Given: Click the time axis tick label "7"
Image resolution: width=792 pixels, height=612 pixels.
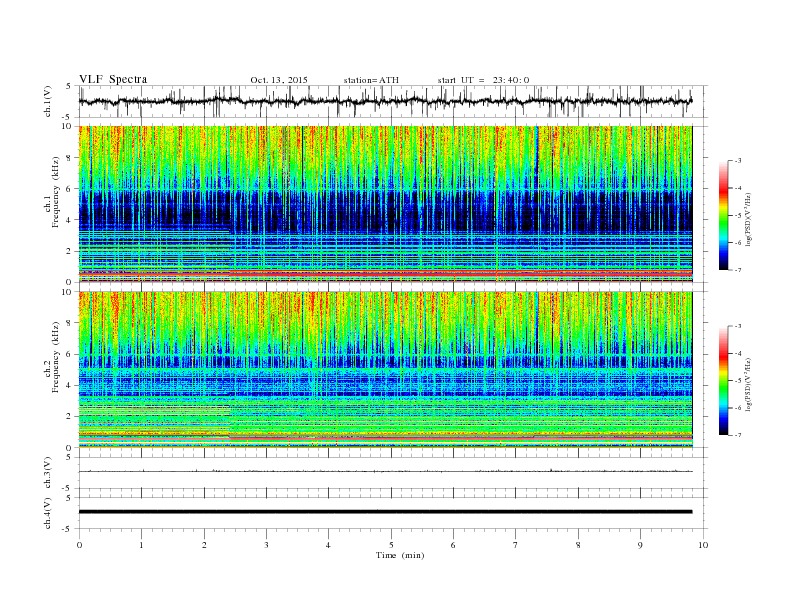Looking at the screenshot, I should click(x=516, y=545).
